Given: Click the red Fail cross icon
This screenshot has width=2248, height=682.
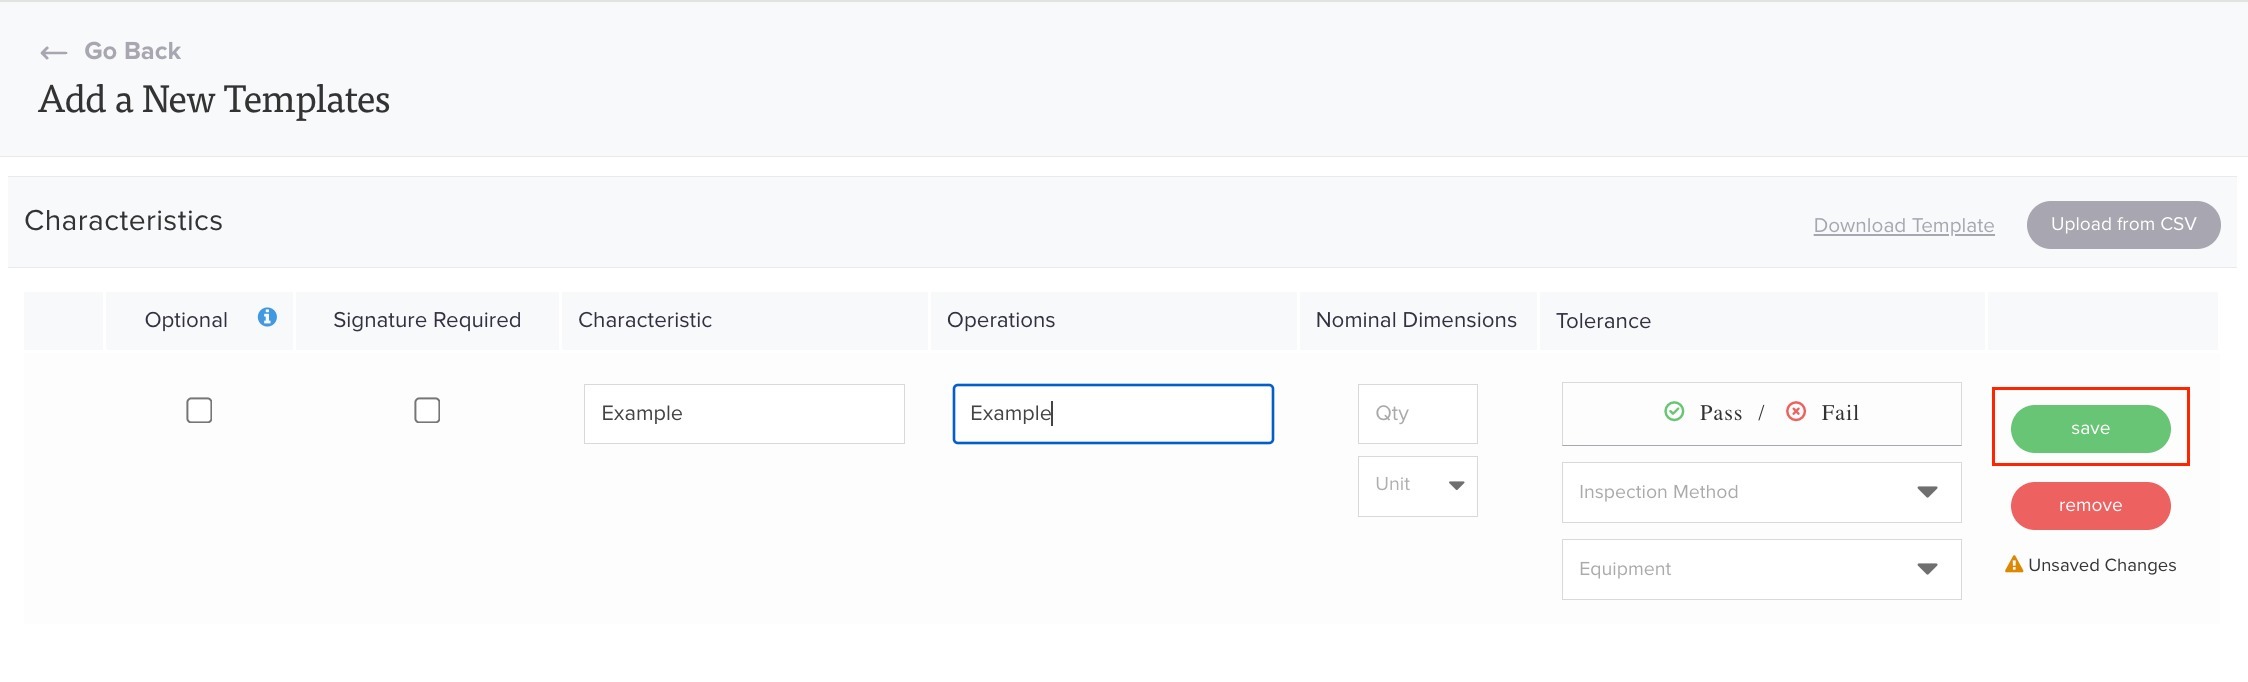Looking at the screenshot, I should (1796, 411).
